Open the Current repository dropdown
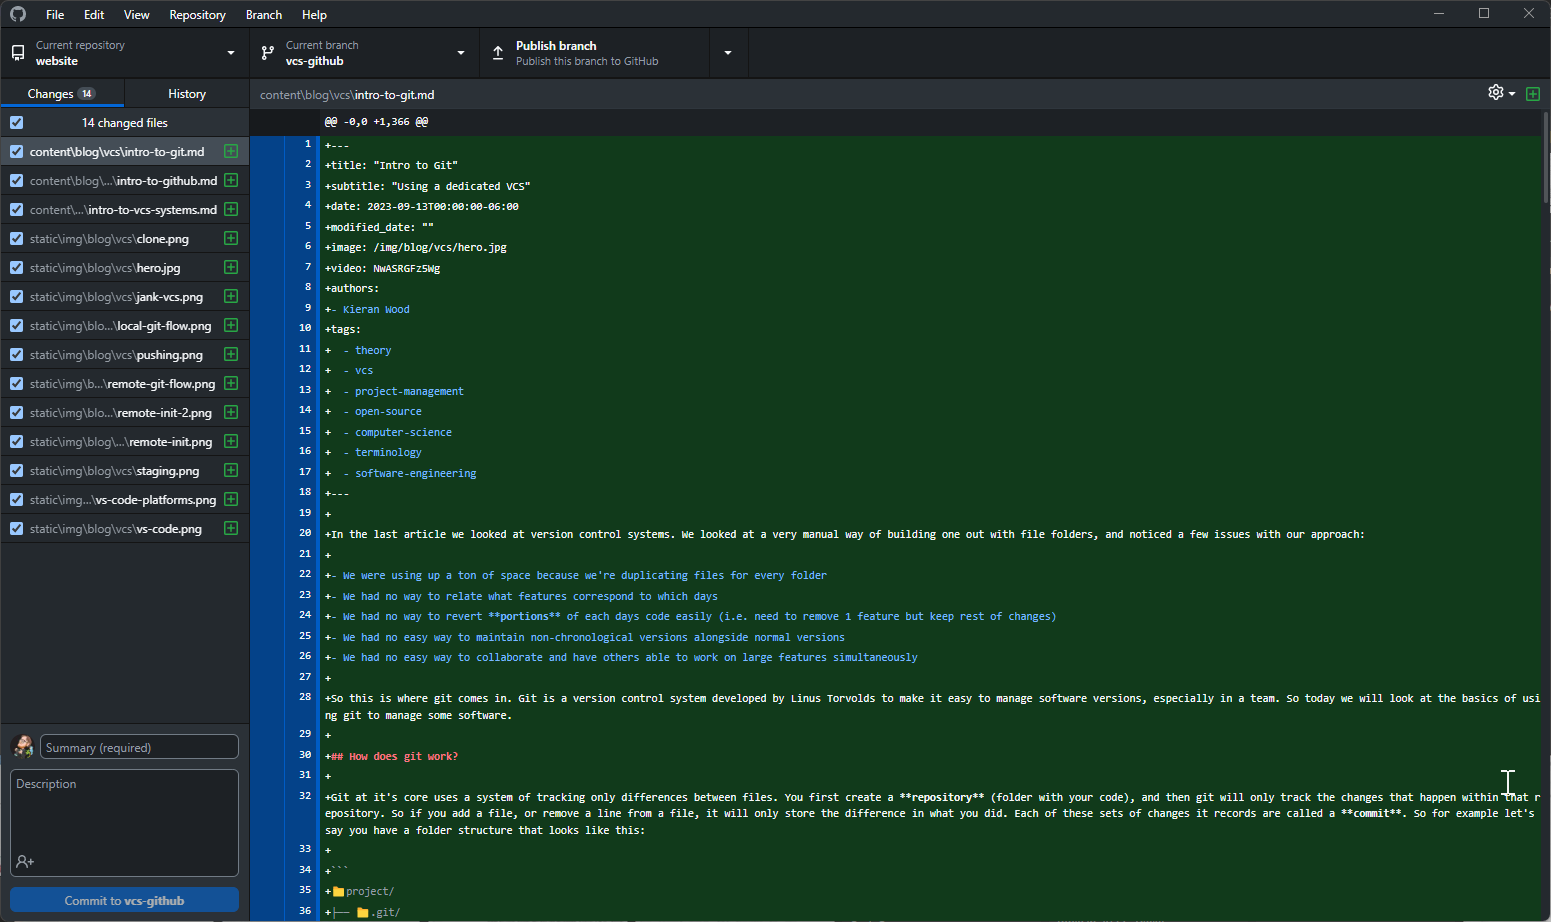Screen dimensions: 1551x922 (x=125, y=53)
